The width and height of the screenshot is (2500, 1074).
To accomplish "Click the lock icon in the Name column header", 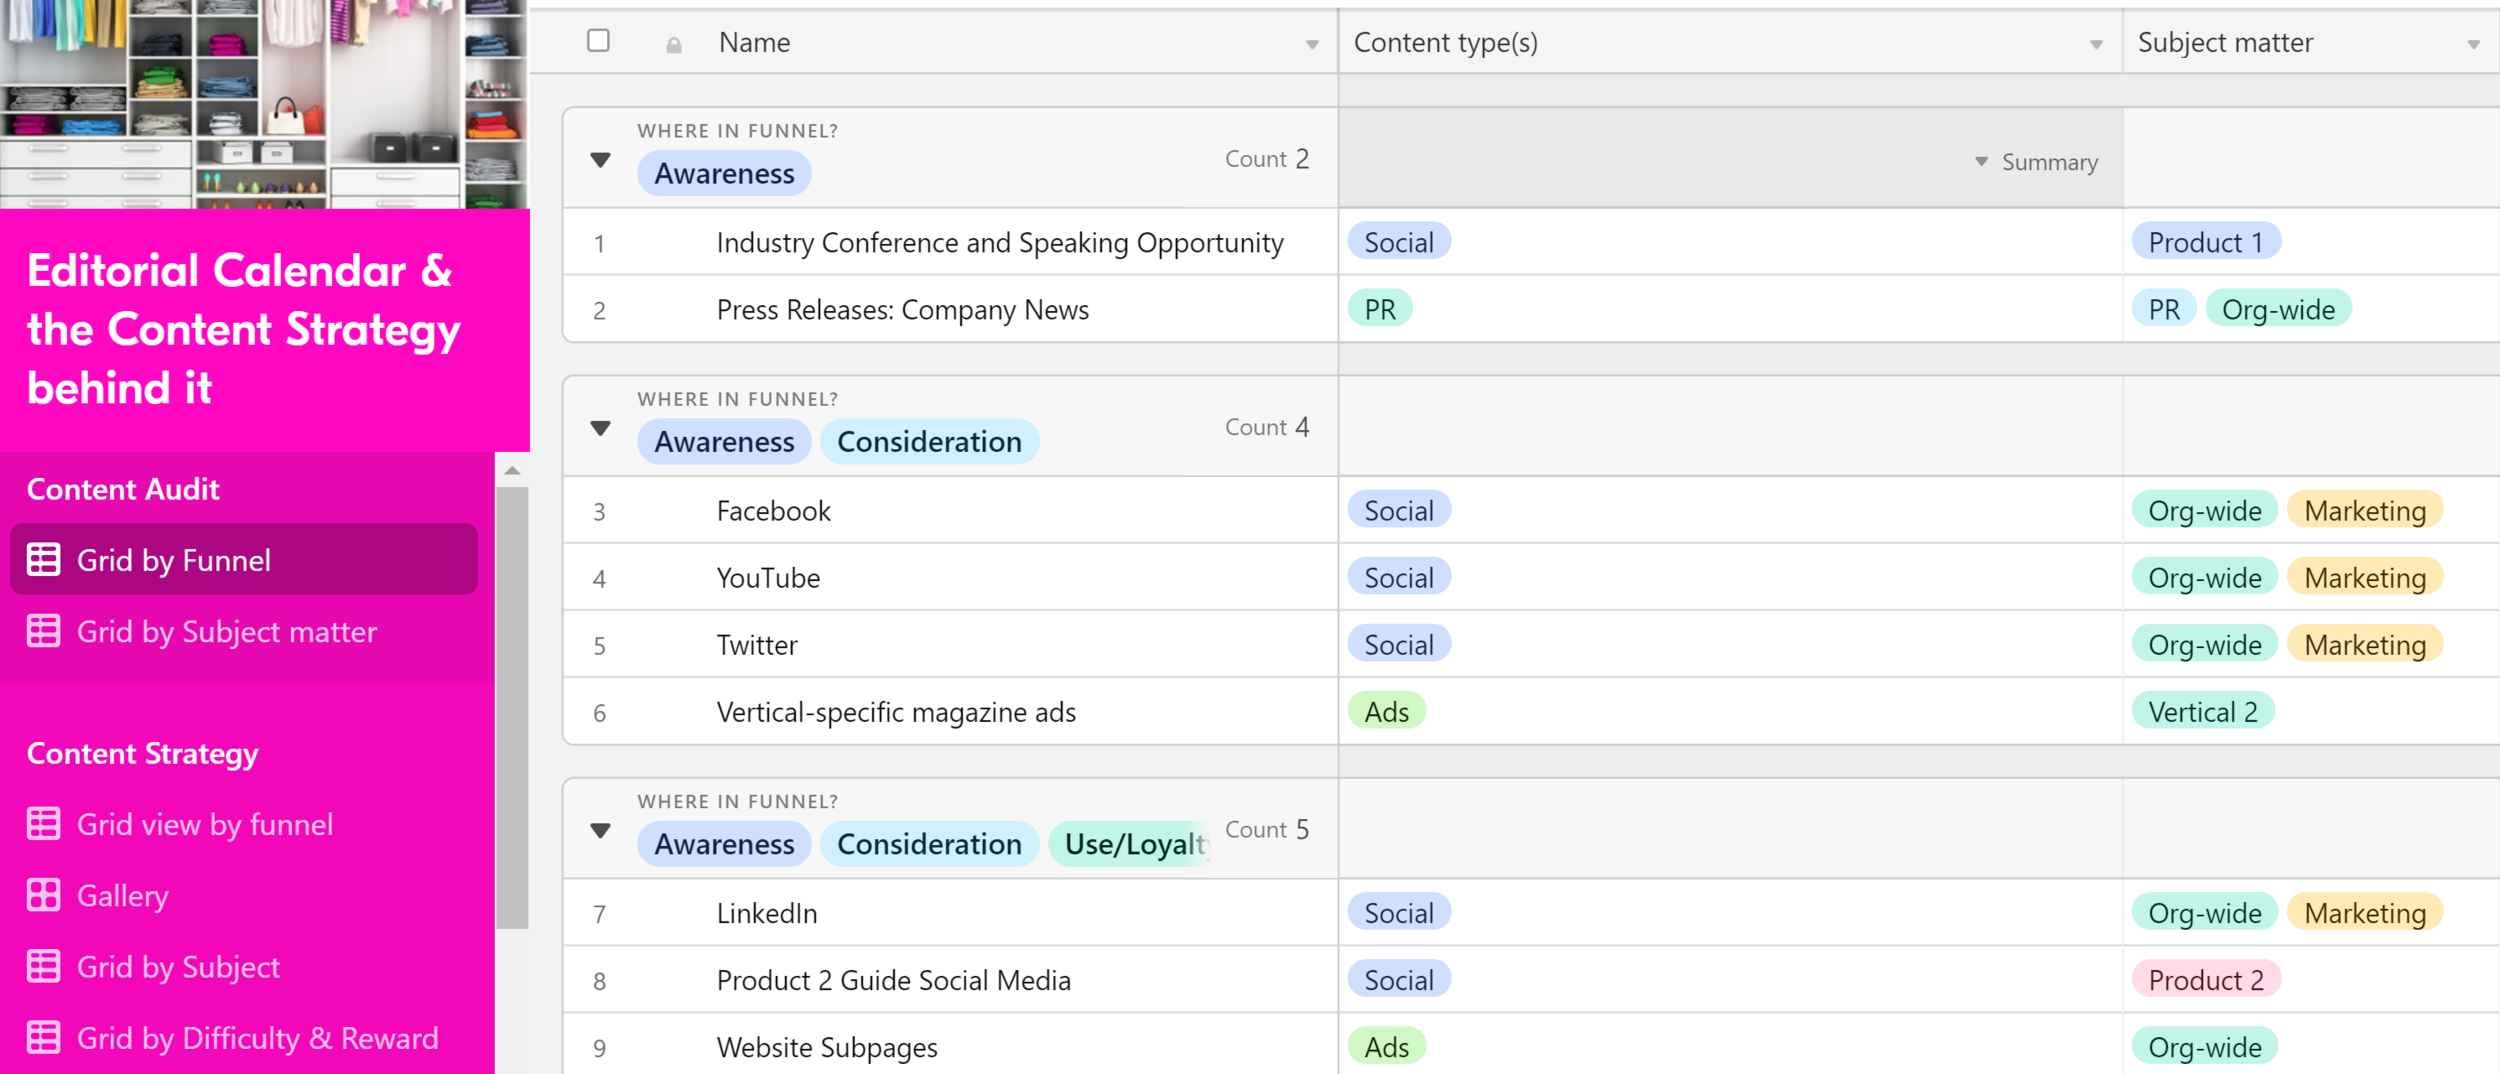I will pyautogui.click(x=673, y=43).
